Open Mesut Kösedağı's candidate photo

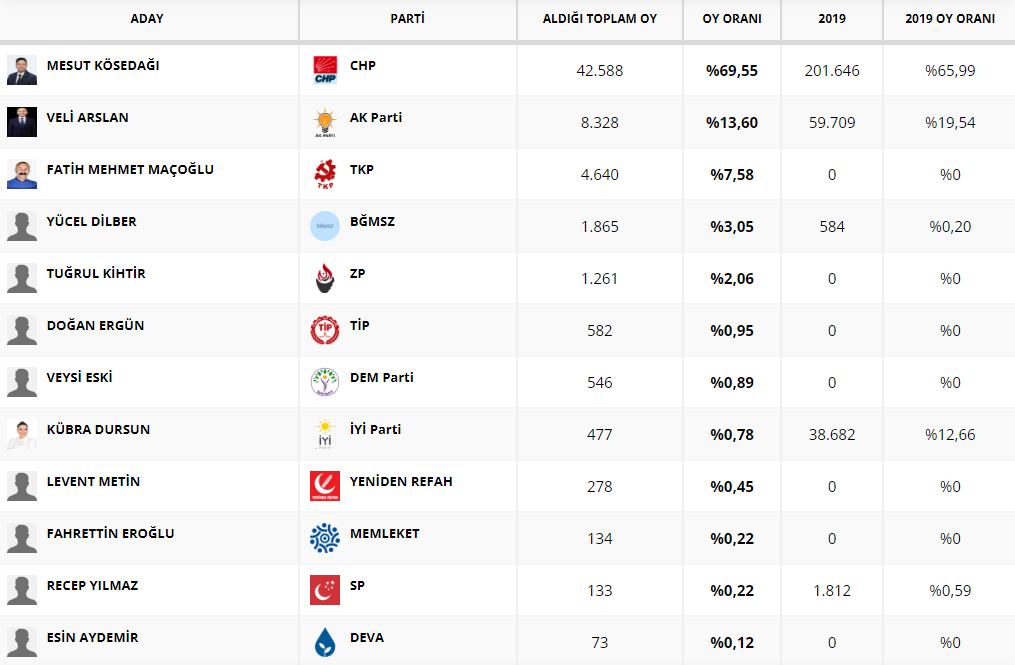tap(22, 70)
